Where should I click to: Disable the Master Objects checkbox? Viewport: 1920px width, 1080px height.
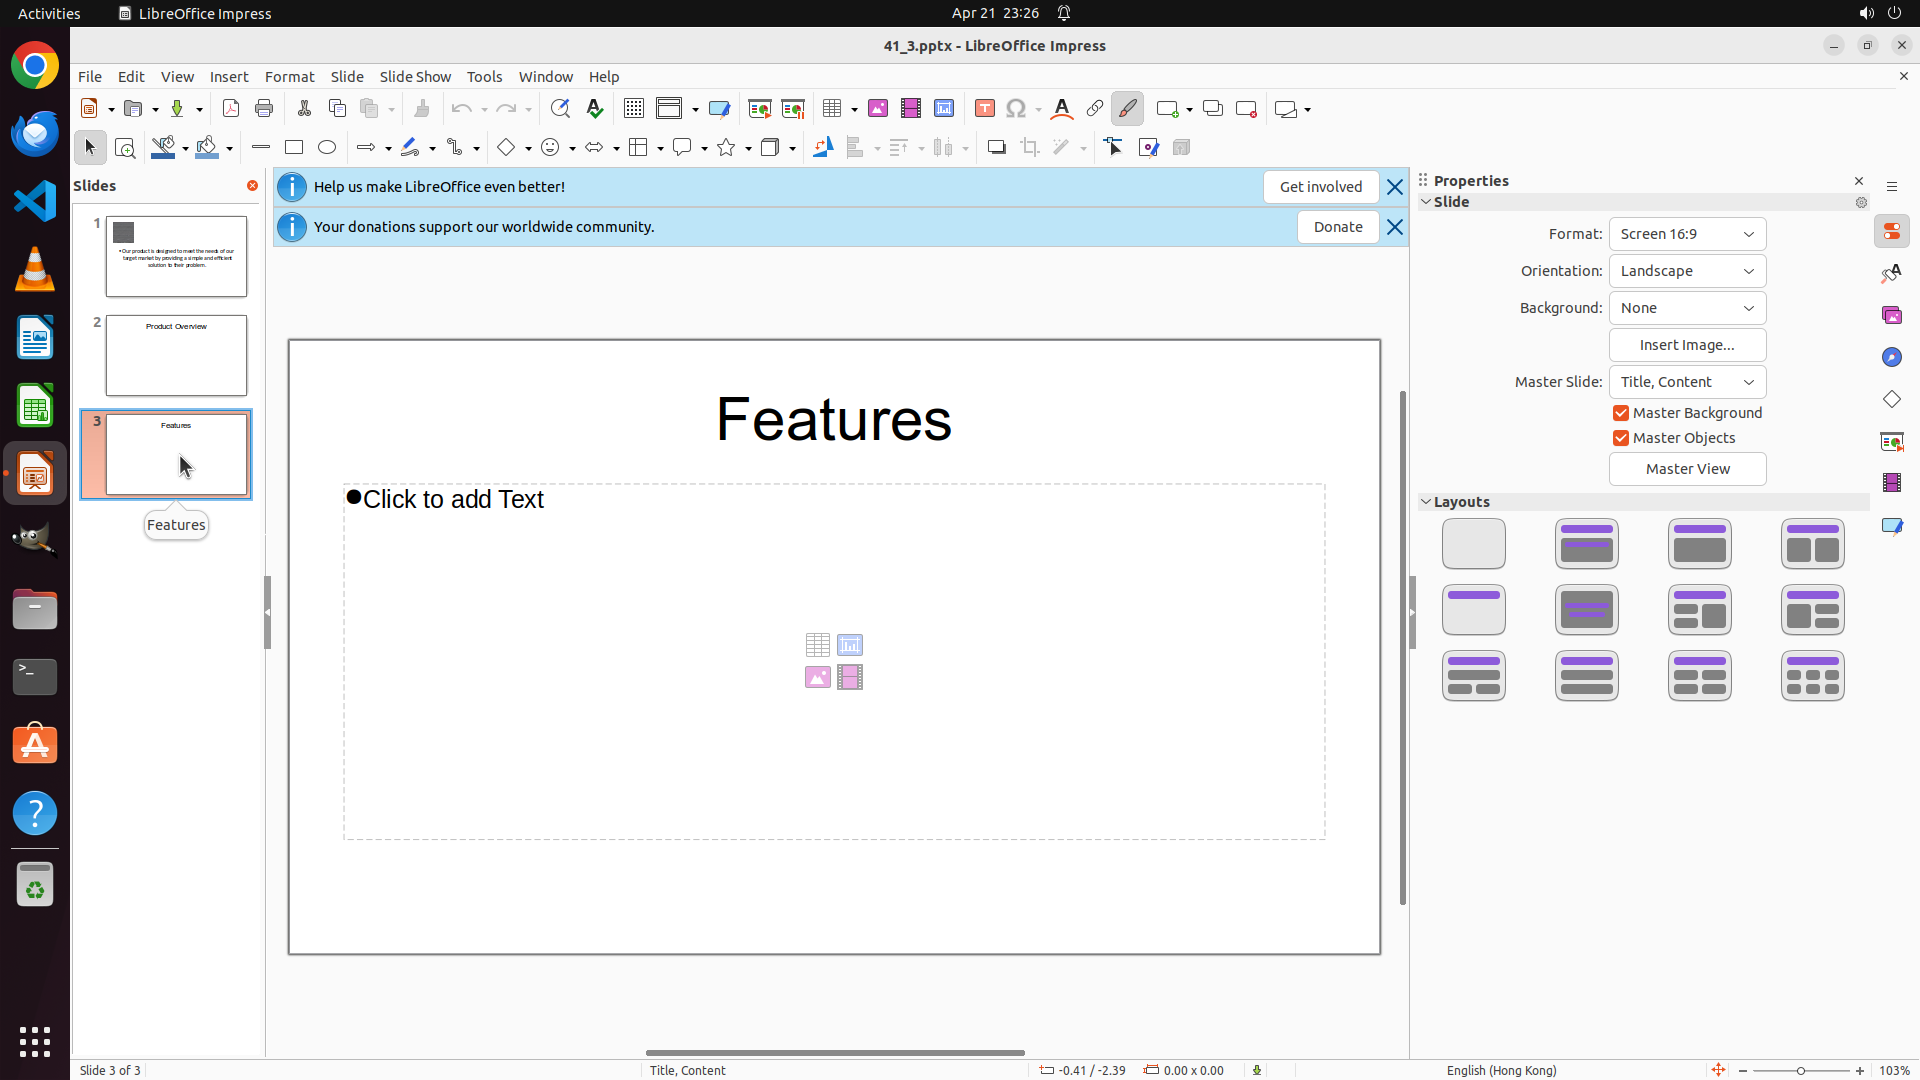click(x=1621, y=438)
